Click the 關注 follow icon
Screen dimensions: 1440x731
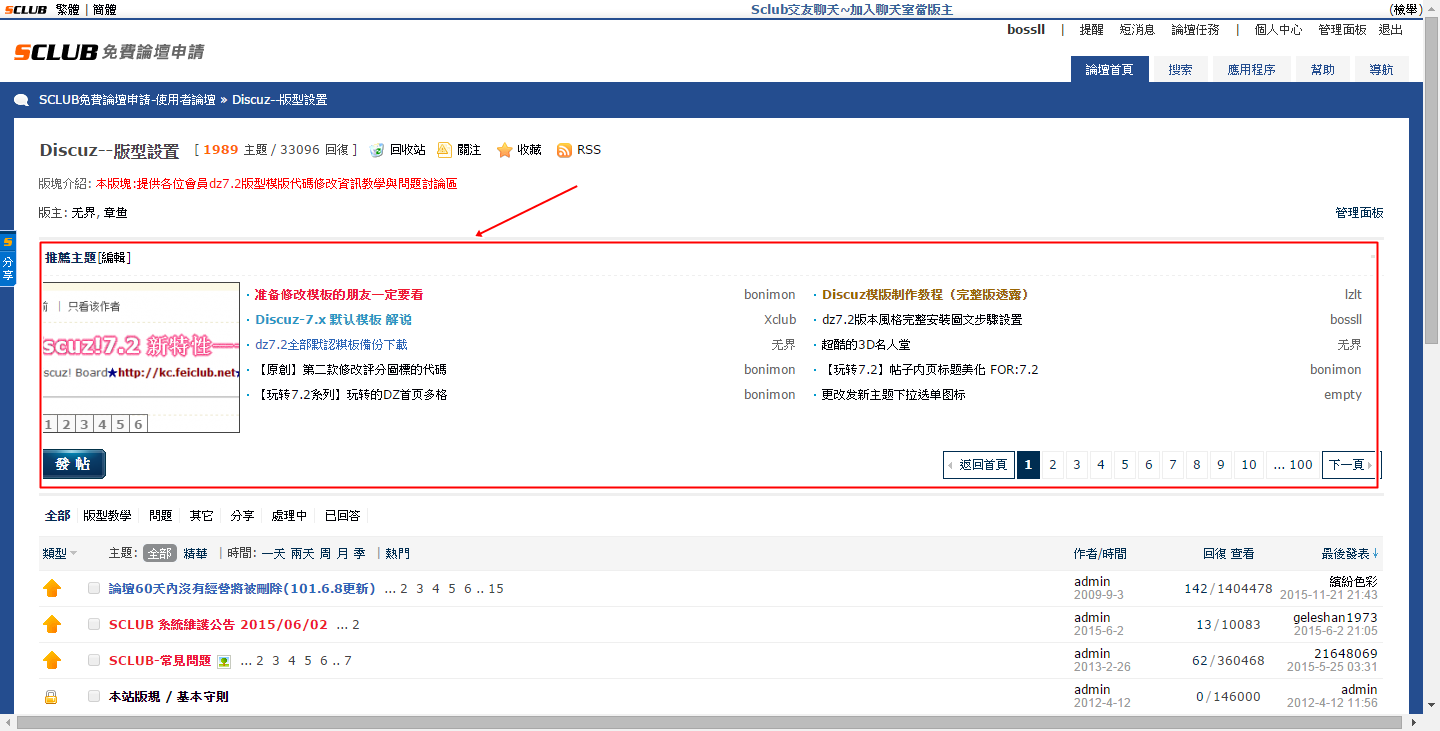point(445,150)
